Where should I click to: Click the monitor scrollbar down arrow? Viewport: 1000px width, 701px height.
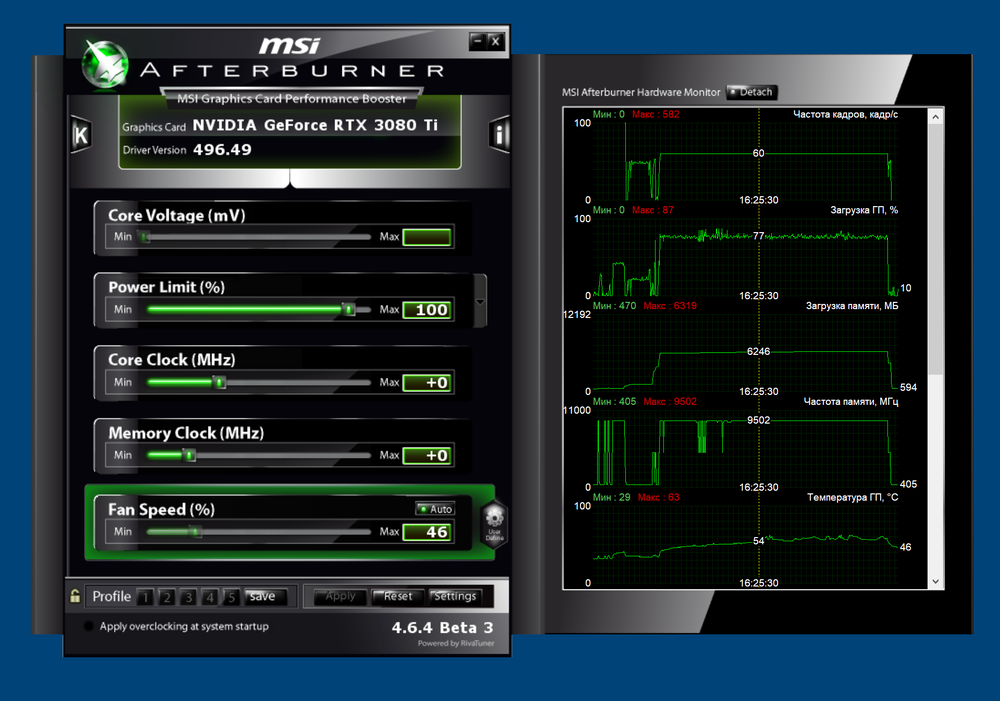935,581
